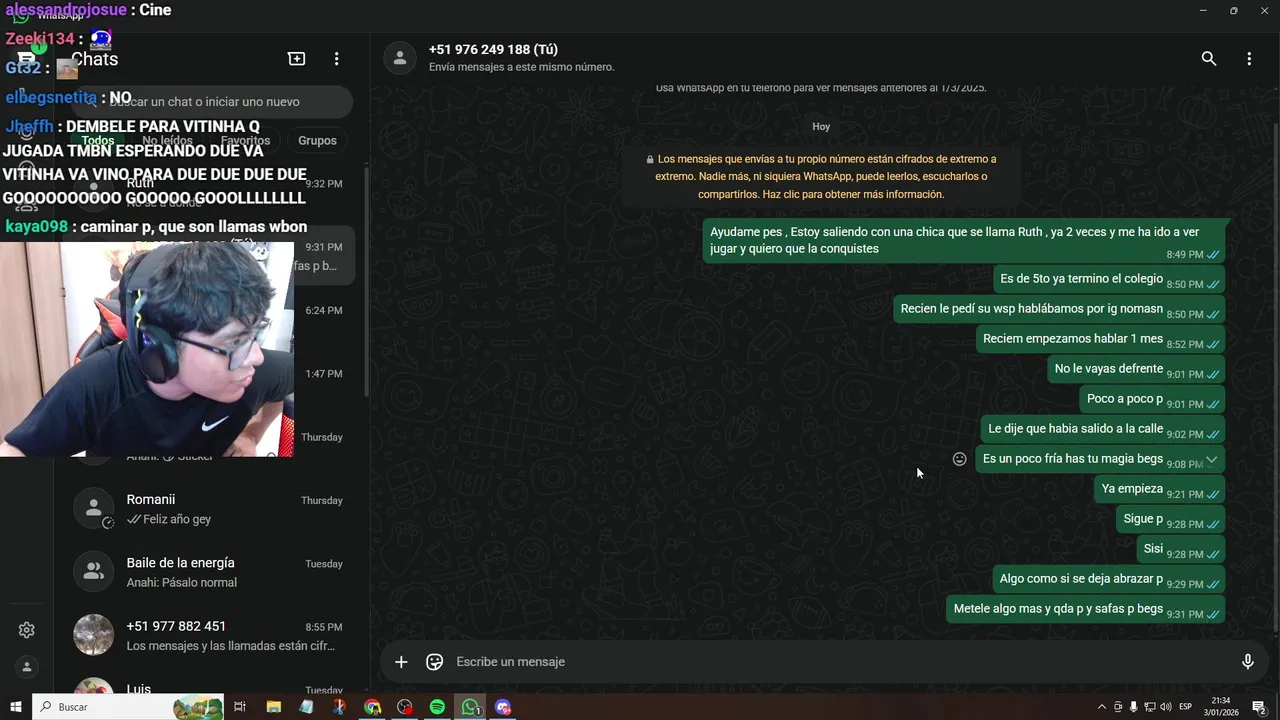Image resolution: width=1280 pixels, height=720 pixels.
Task: Open chat header '+51 976 249 188 (Tú)'
Action: [493, 50]
